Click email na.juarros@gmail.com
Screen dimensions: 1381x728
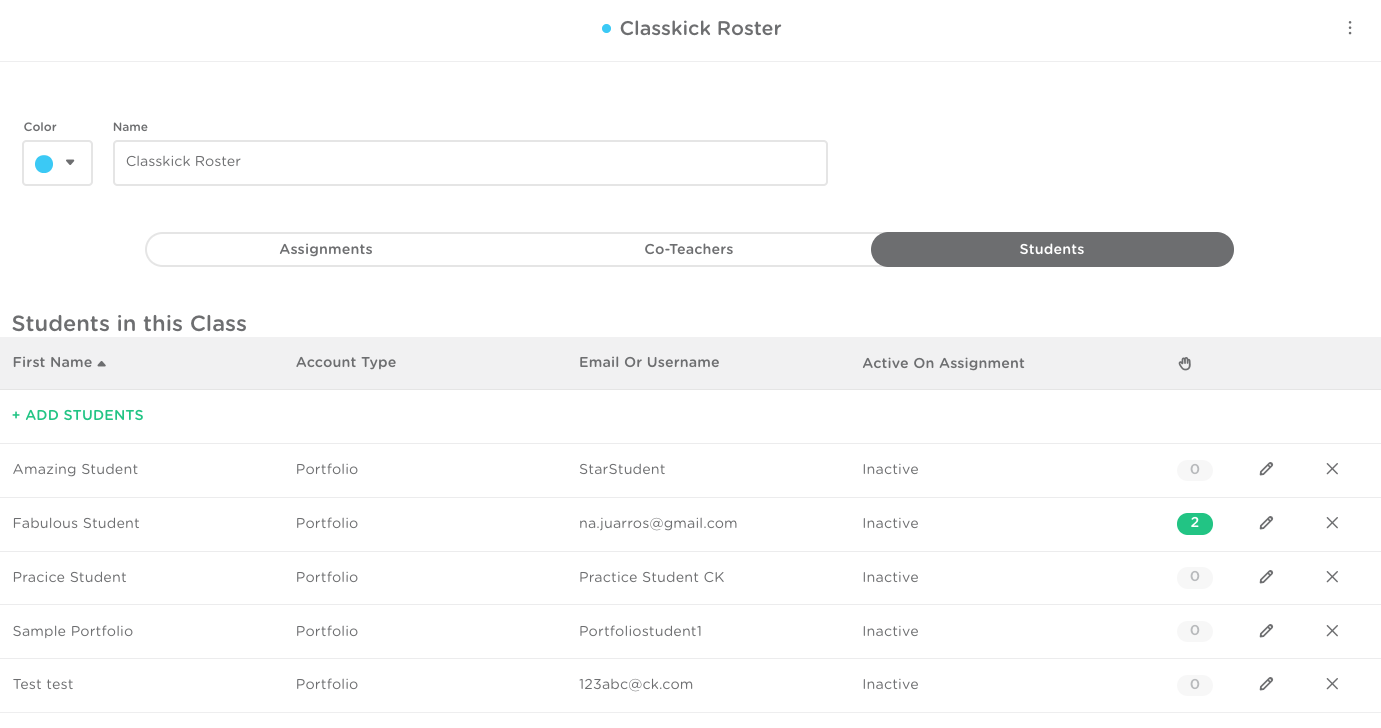[x=658, y=523]
